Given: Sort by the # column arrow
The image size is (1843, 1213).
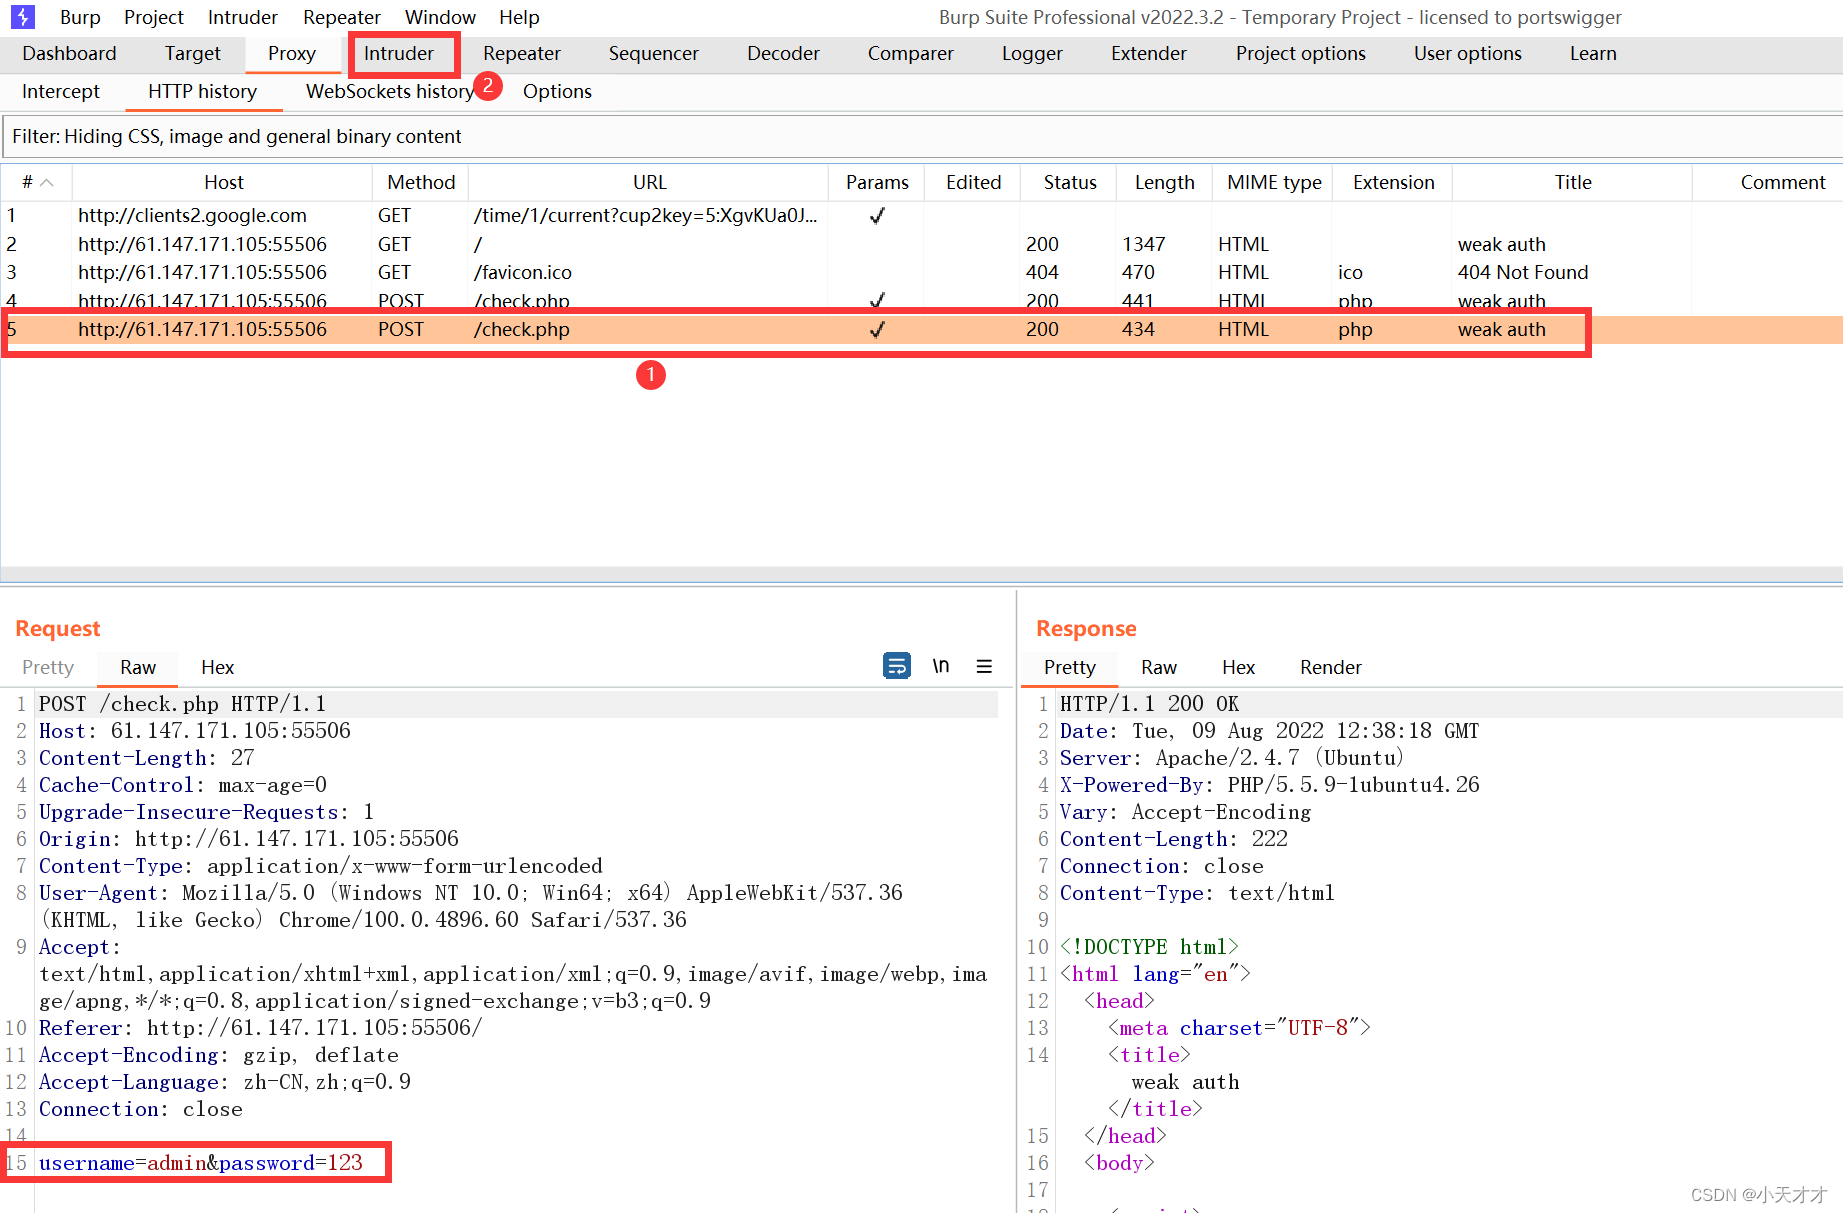Looking at the screenshot, I should (47, 182).
